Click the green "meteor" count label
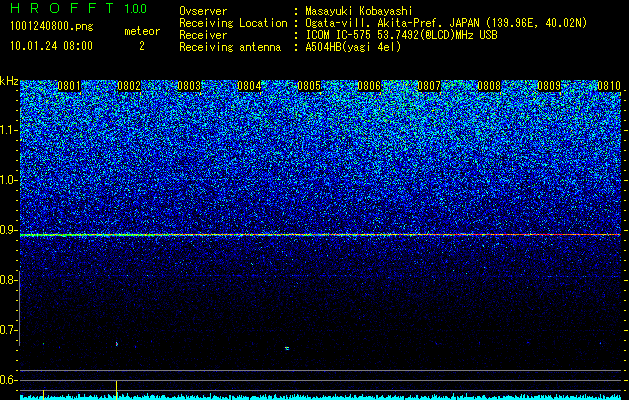The width and height of the screenshot is (629, 400). [x=142, y=31]
